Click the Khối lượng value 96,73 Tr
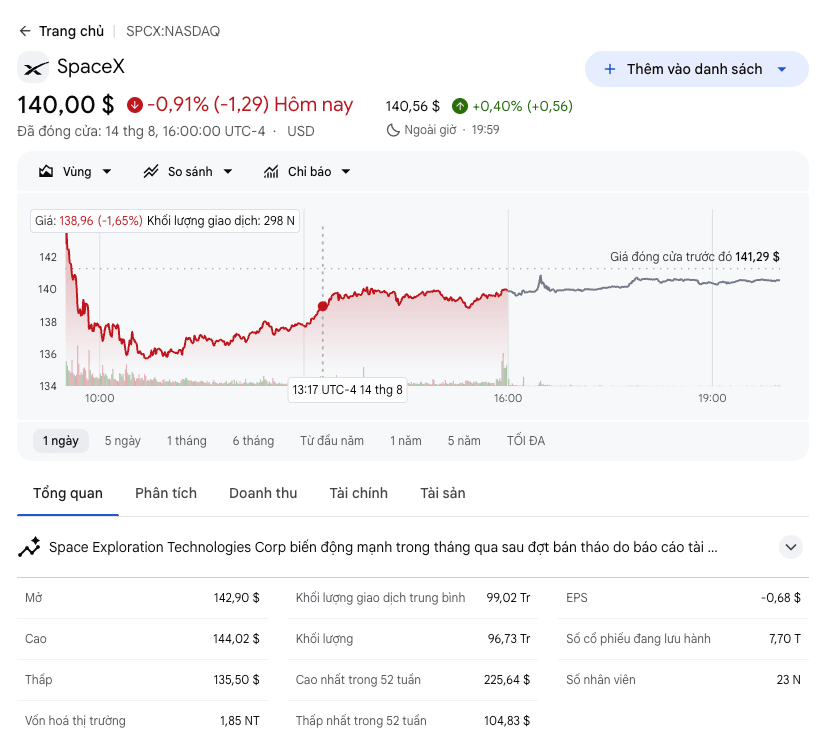Image resolution: width=819 pixels, height=751 pixels. pyautogui.click(x=509, y=639)
